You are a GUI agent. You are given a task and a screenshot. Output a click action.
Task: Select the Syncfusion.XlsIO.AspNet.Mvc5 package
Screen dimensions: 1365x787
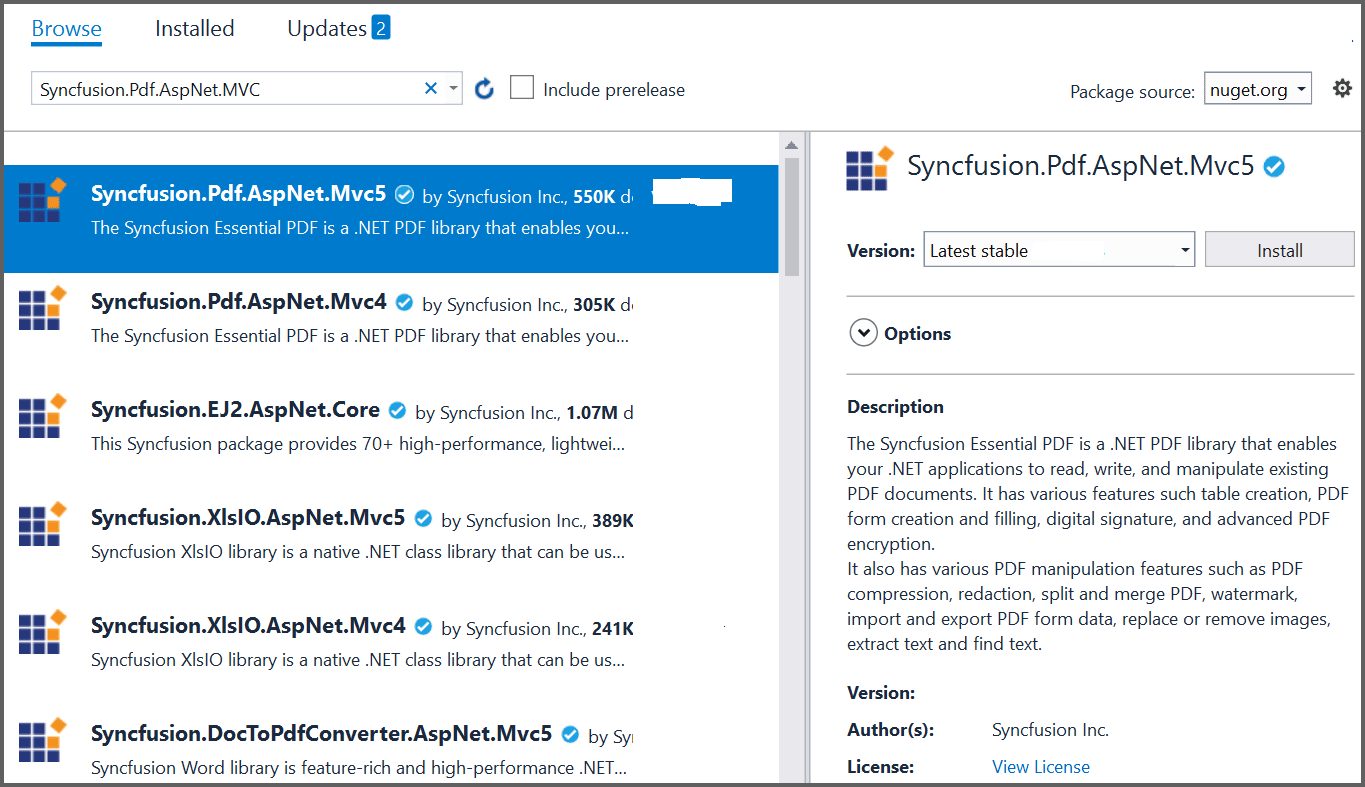[x=391, y=543]
